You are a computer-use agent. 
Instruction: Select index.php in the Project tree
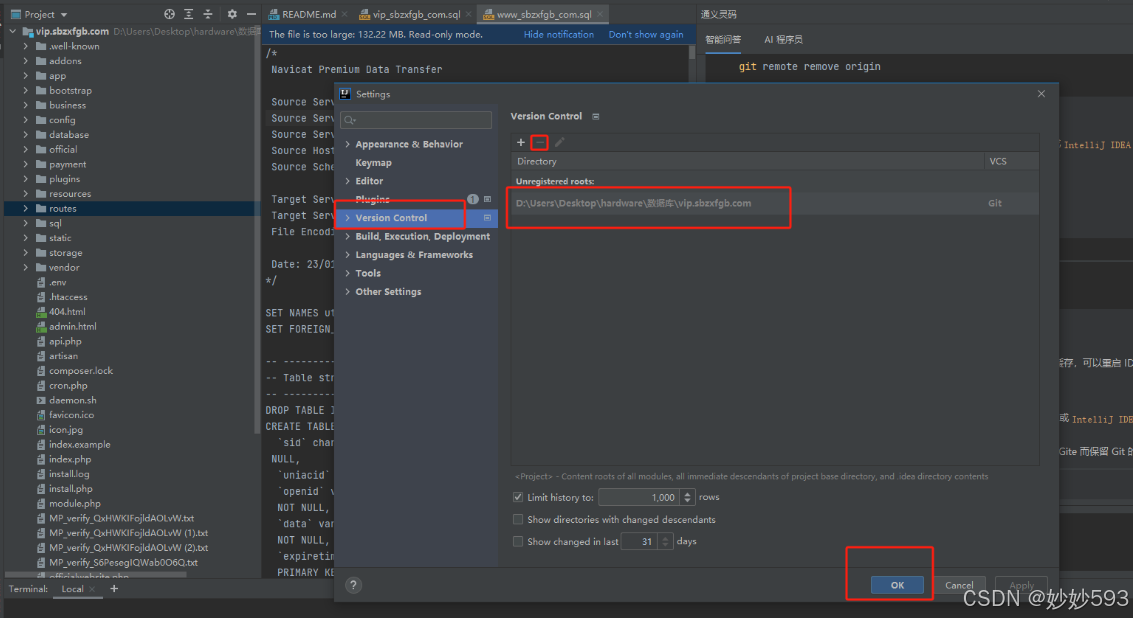point(70,459)
